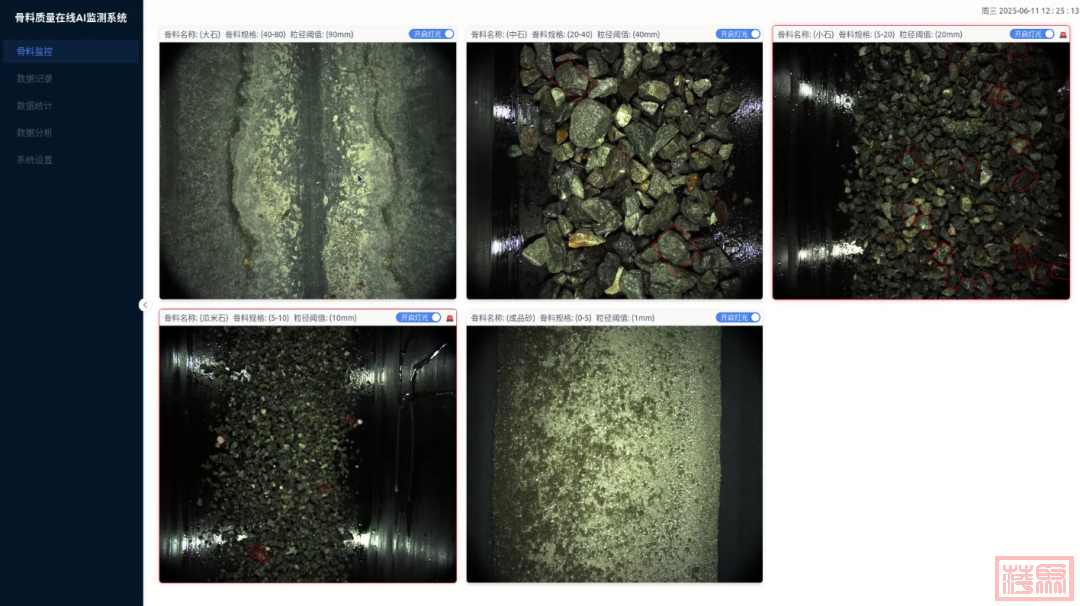Open 系统设置 in the sidebar
This screenshot has height=606, width=1080.
pyautogui.click(x=35, y=160)
